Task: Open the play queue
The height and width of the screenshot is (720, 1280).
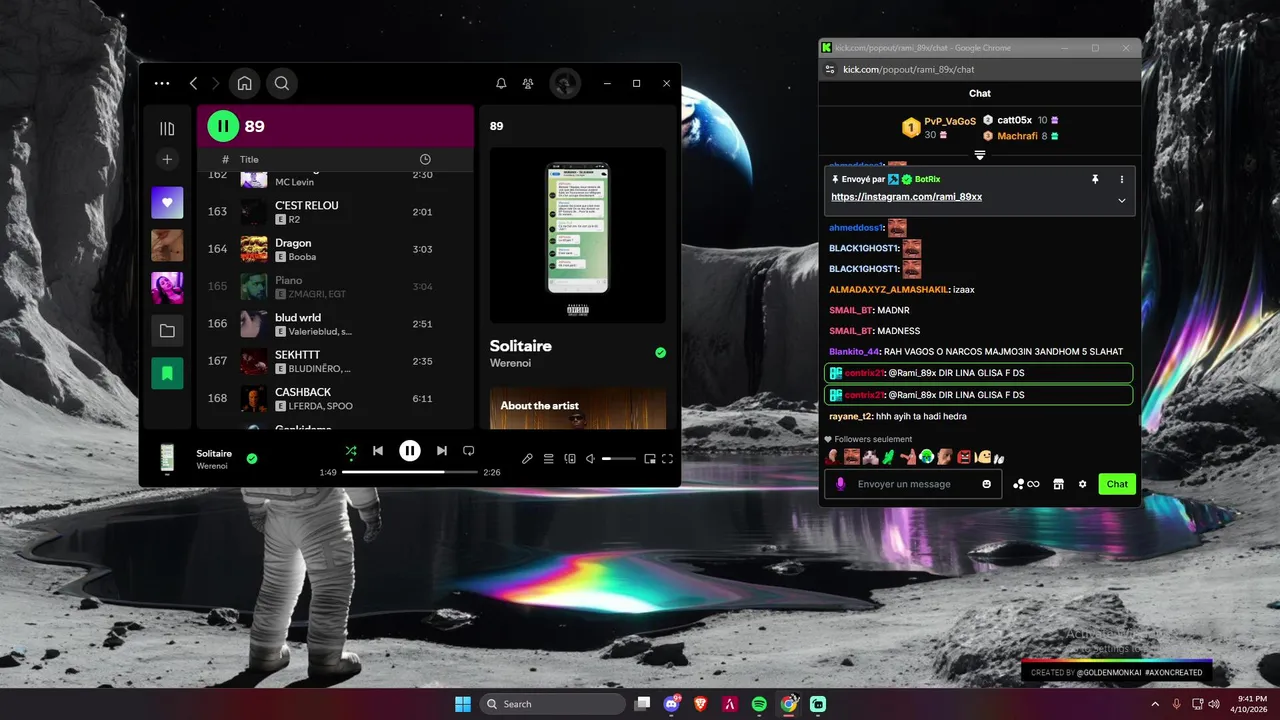Action: pos(548,459)
